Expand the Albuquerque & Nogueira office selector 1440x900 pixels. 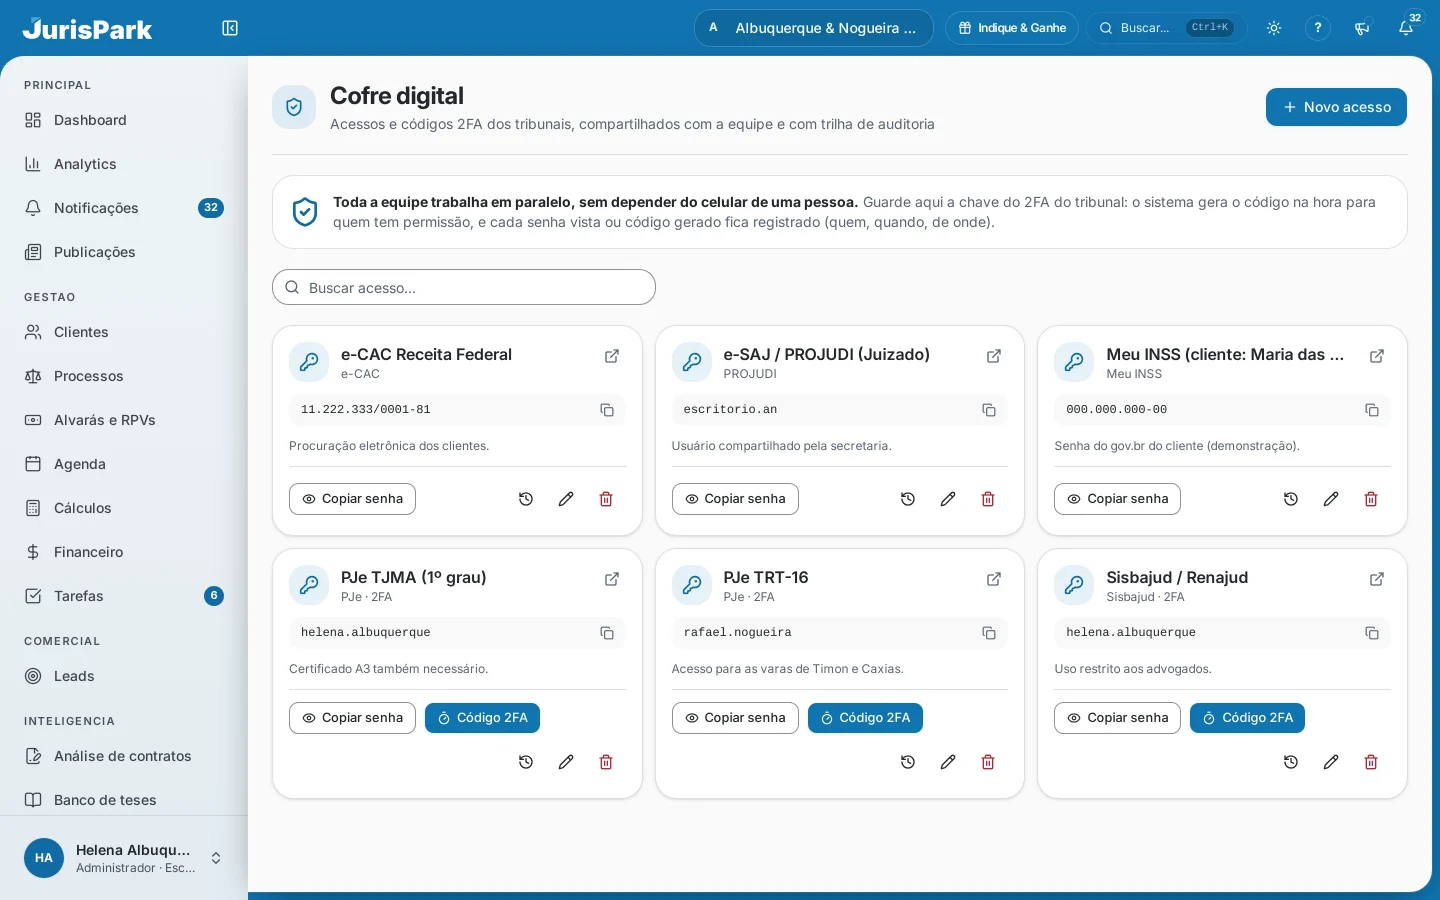coord(813,28)
